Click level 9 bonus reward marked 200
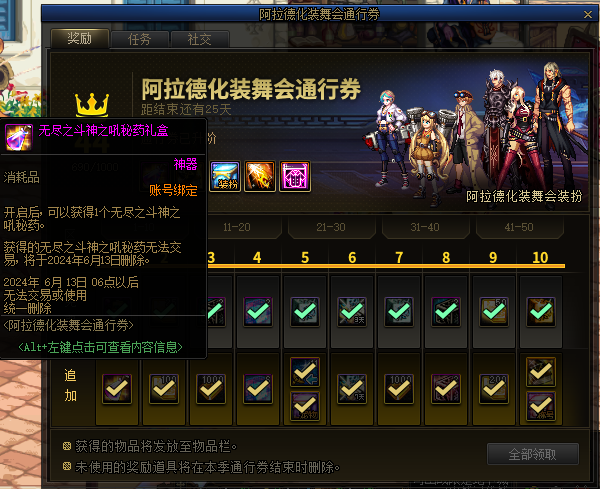This screenshot has height=489, width=600. point(493,389)
